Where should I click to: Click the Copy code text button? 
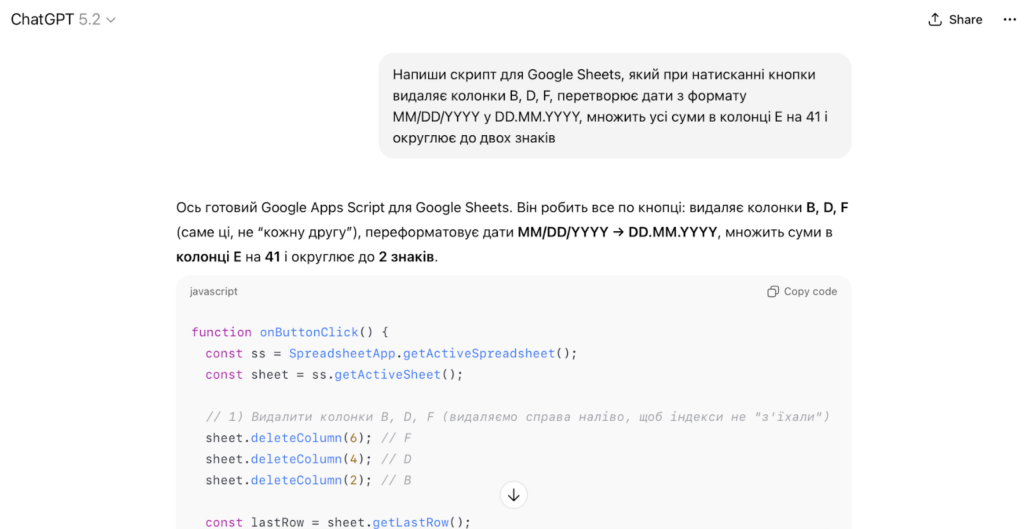810,292
